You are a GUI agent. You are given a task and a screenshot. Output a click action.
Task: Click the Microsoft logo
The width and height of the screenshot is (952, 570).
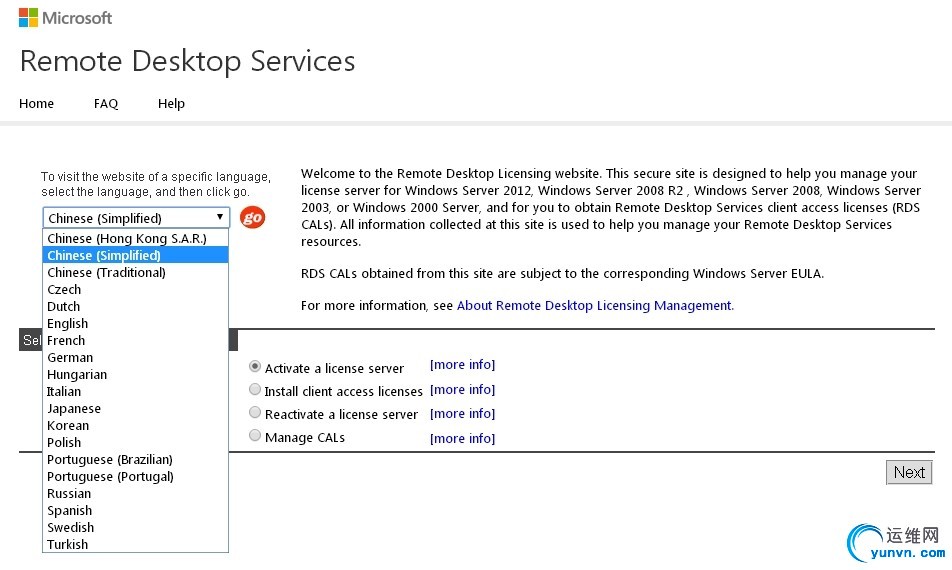(65, 18)
